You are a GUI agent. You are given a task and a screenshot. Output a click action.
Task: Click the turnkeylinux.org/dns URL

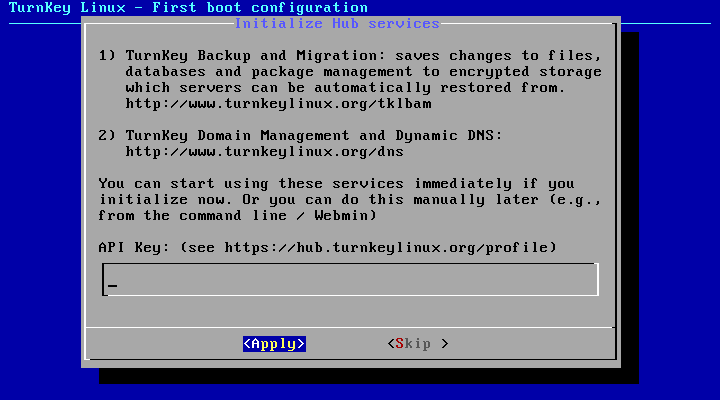click(x=264, y=152)
